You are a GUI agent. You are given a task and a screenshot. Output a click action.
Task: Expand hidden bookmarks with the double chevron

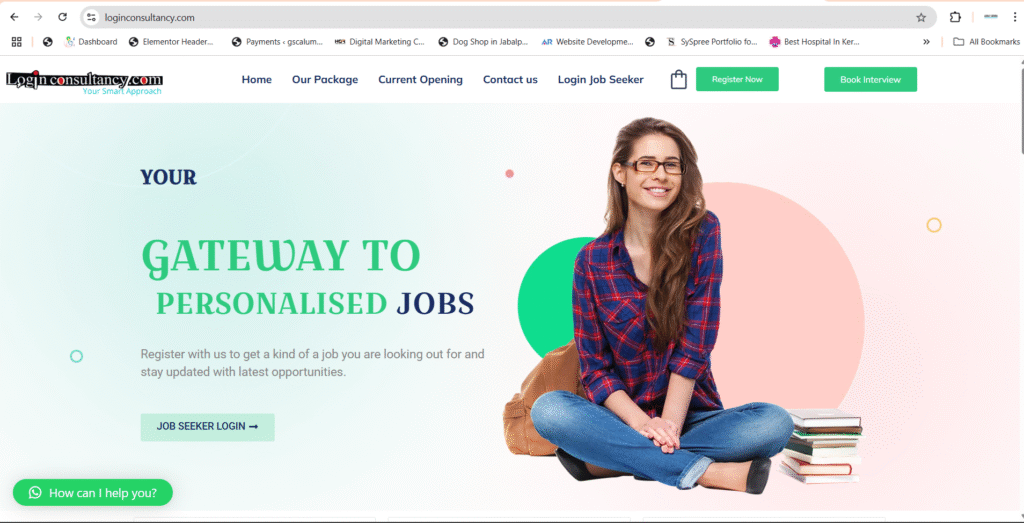pyautogui.click(x=926, y=42)
